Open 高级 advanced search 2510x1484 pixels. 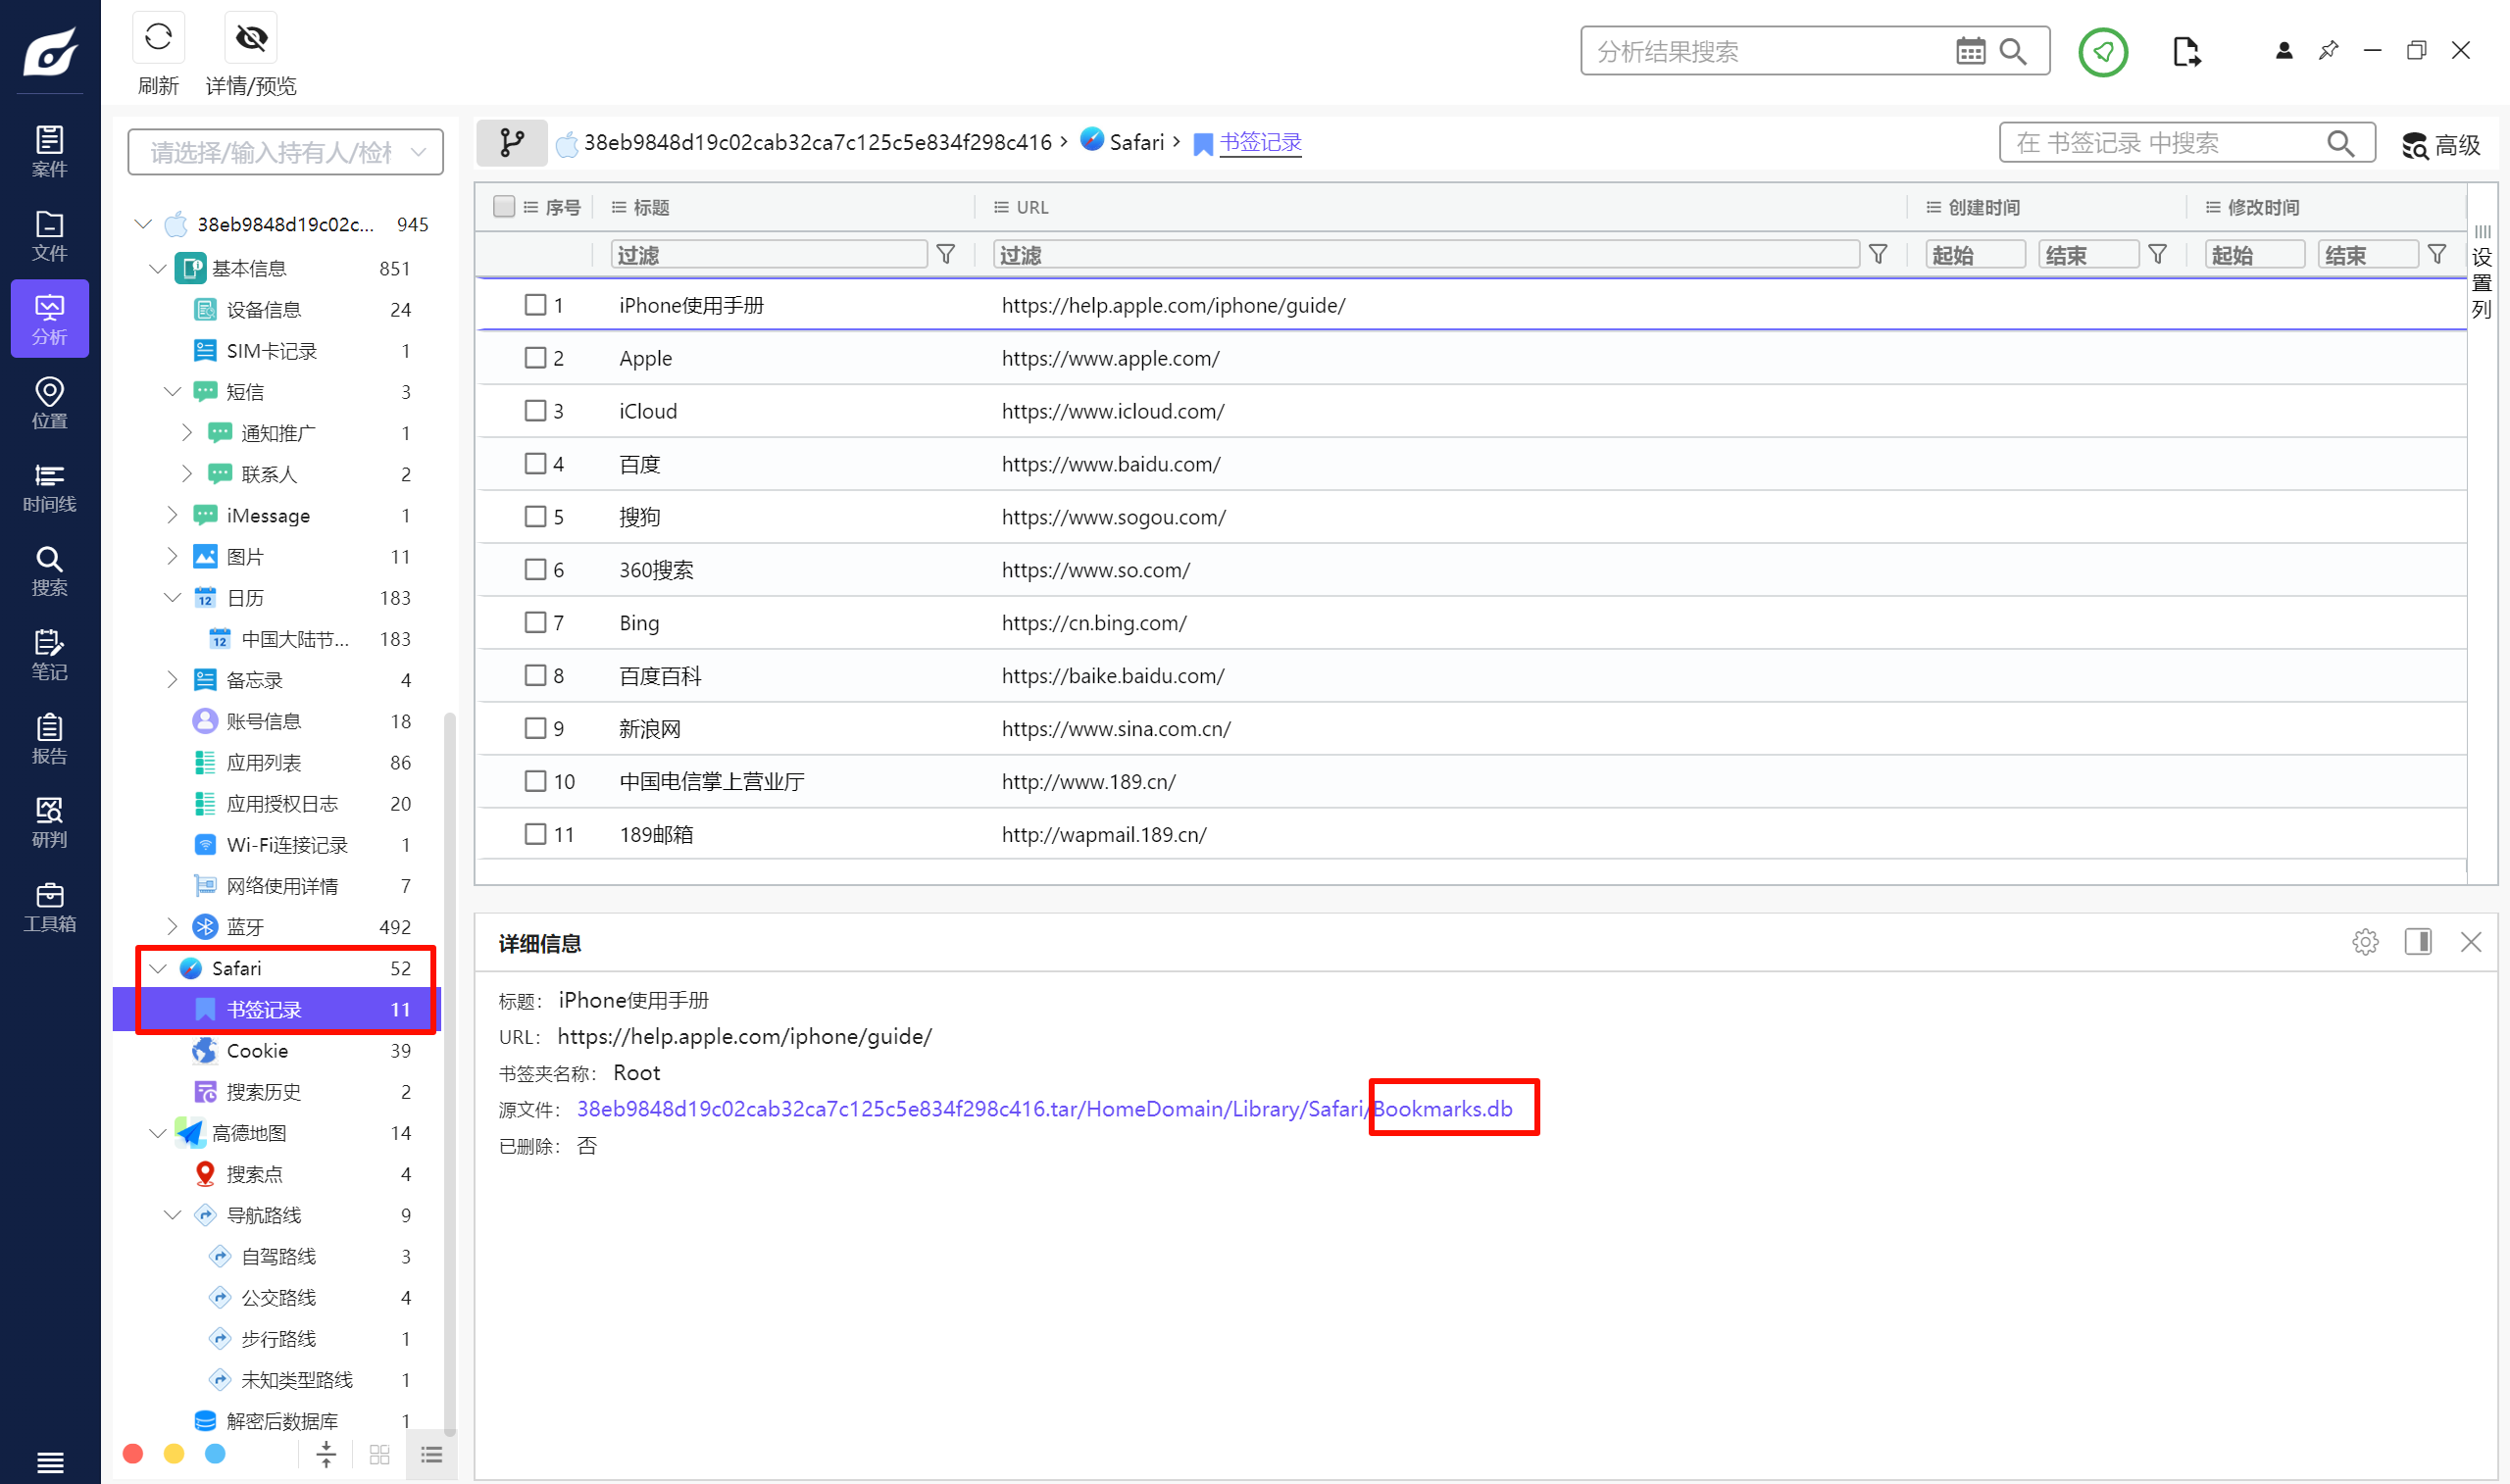tap(2441, 145)
